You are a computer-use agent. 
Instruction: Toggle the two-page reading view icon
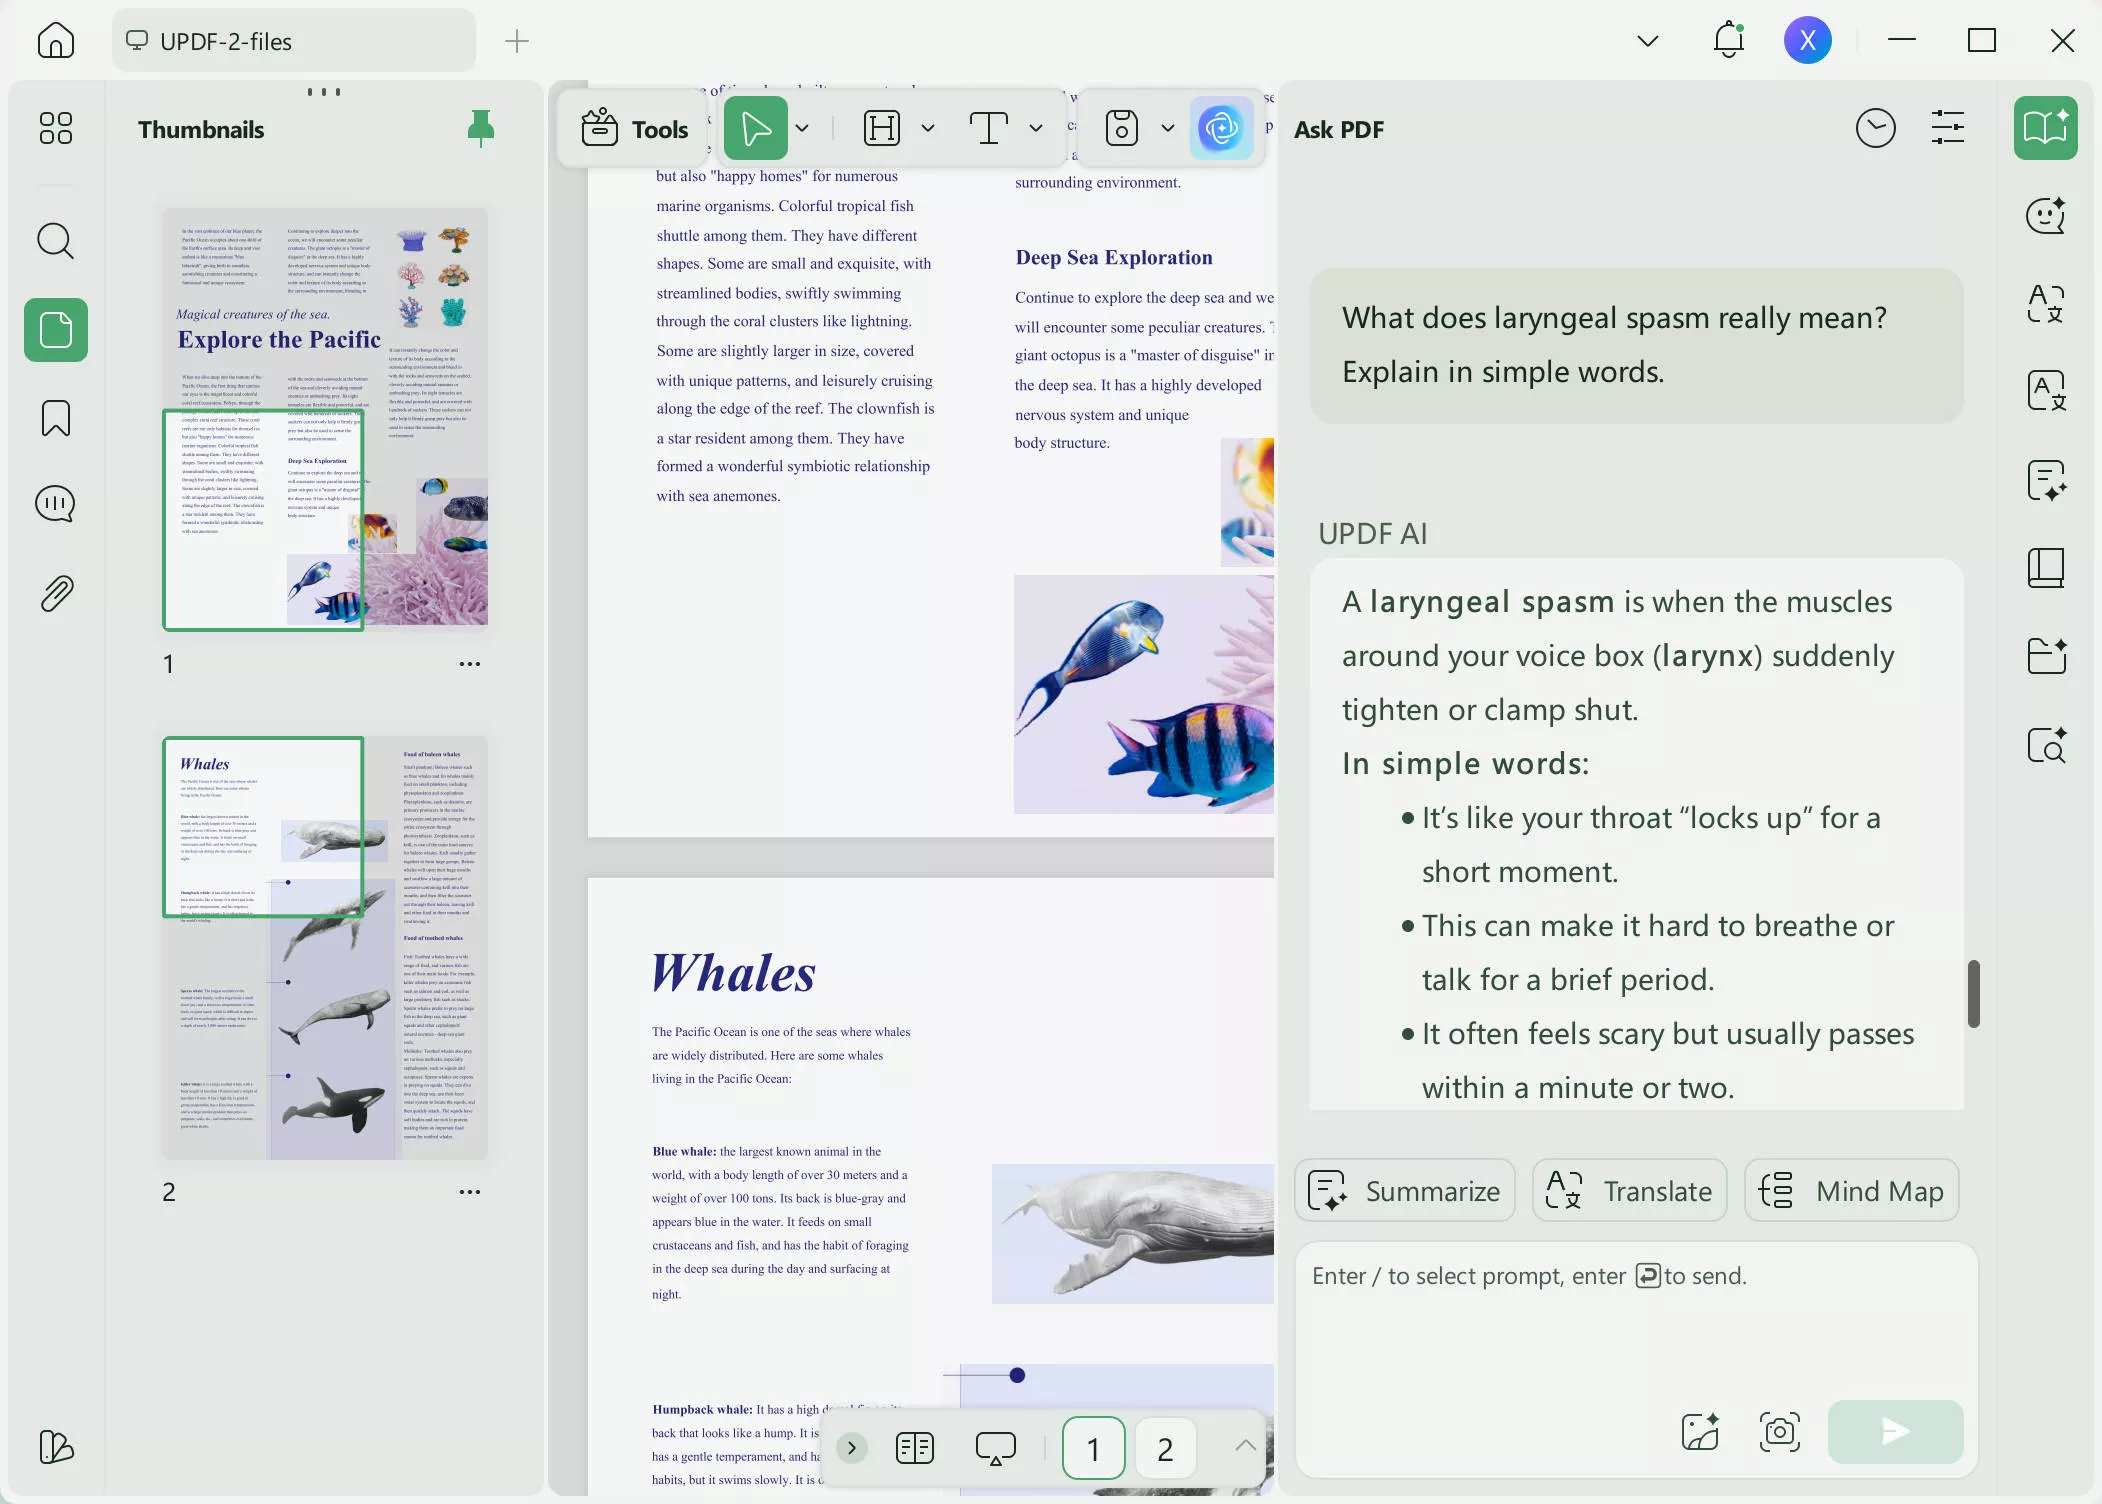pyautogui.click(x=914, y=1448)
